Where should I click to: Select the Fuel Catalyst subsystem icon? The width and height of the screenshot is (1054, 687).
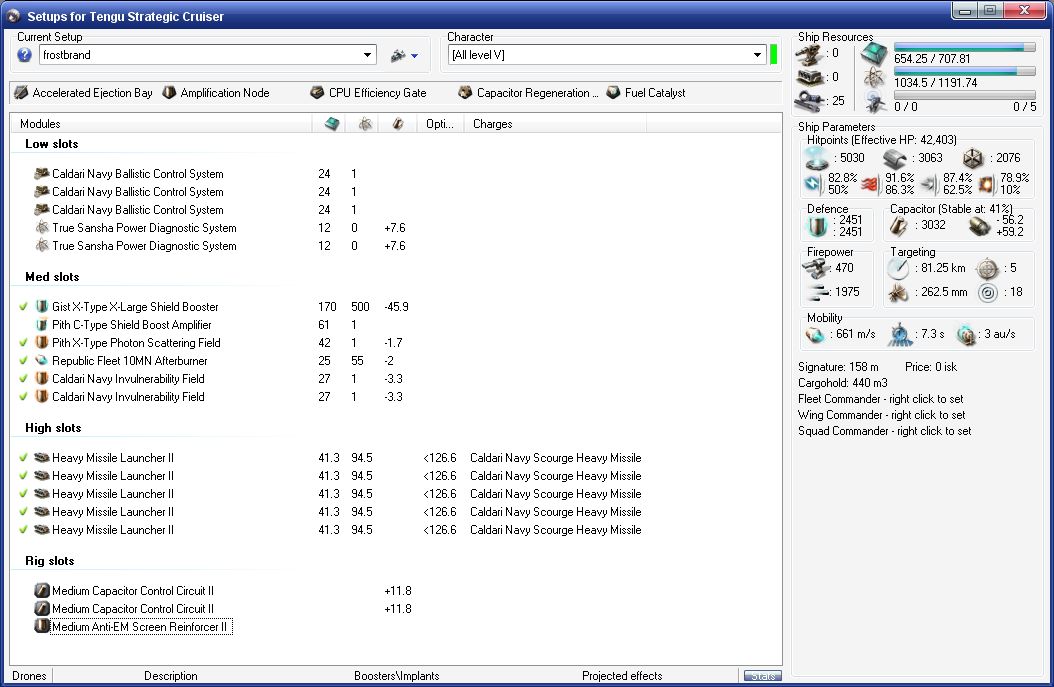coord(613,93)
